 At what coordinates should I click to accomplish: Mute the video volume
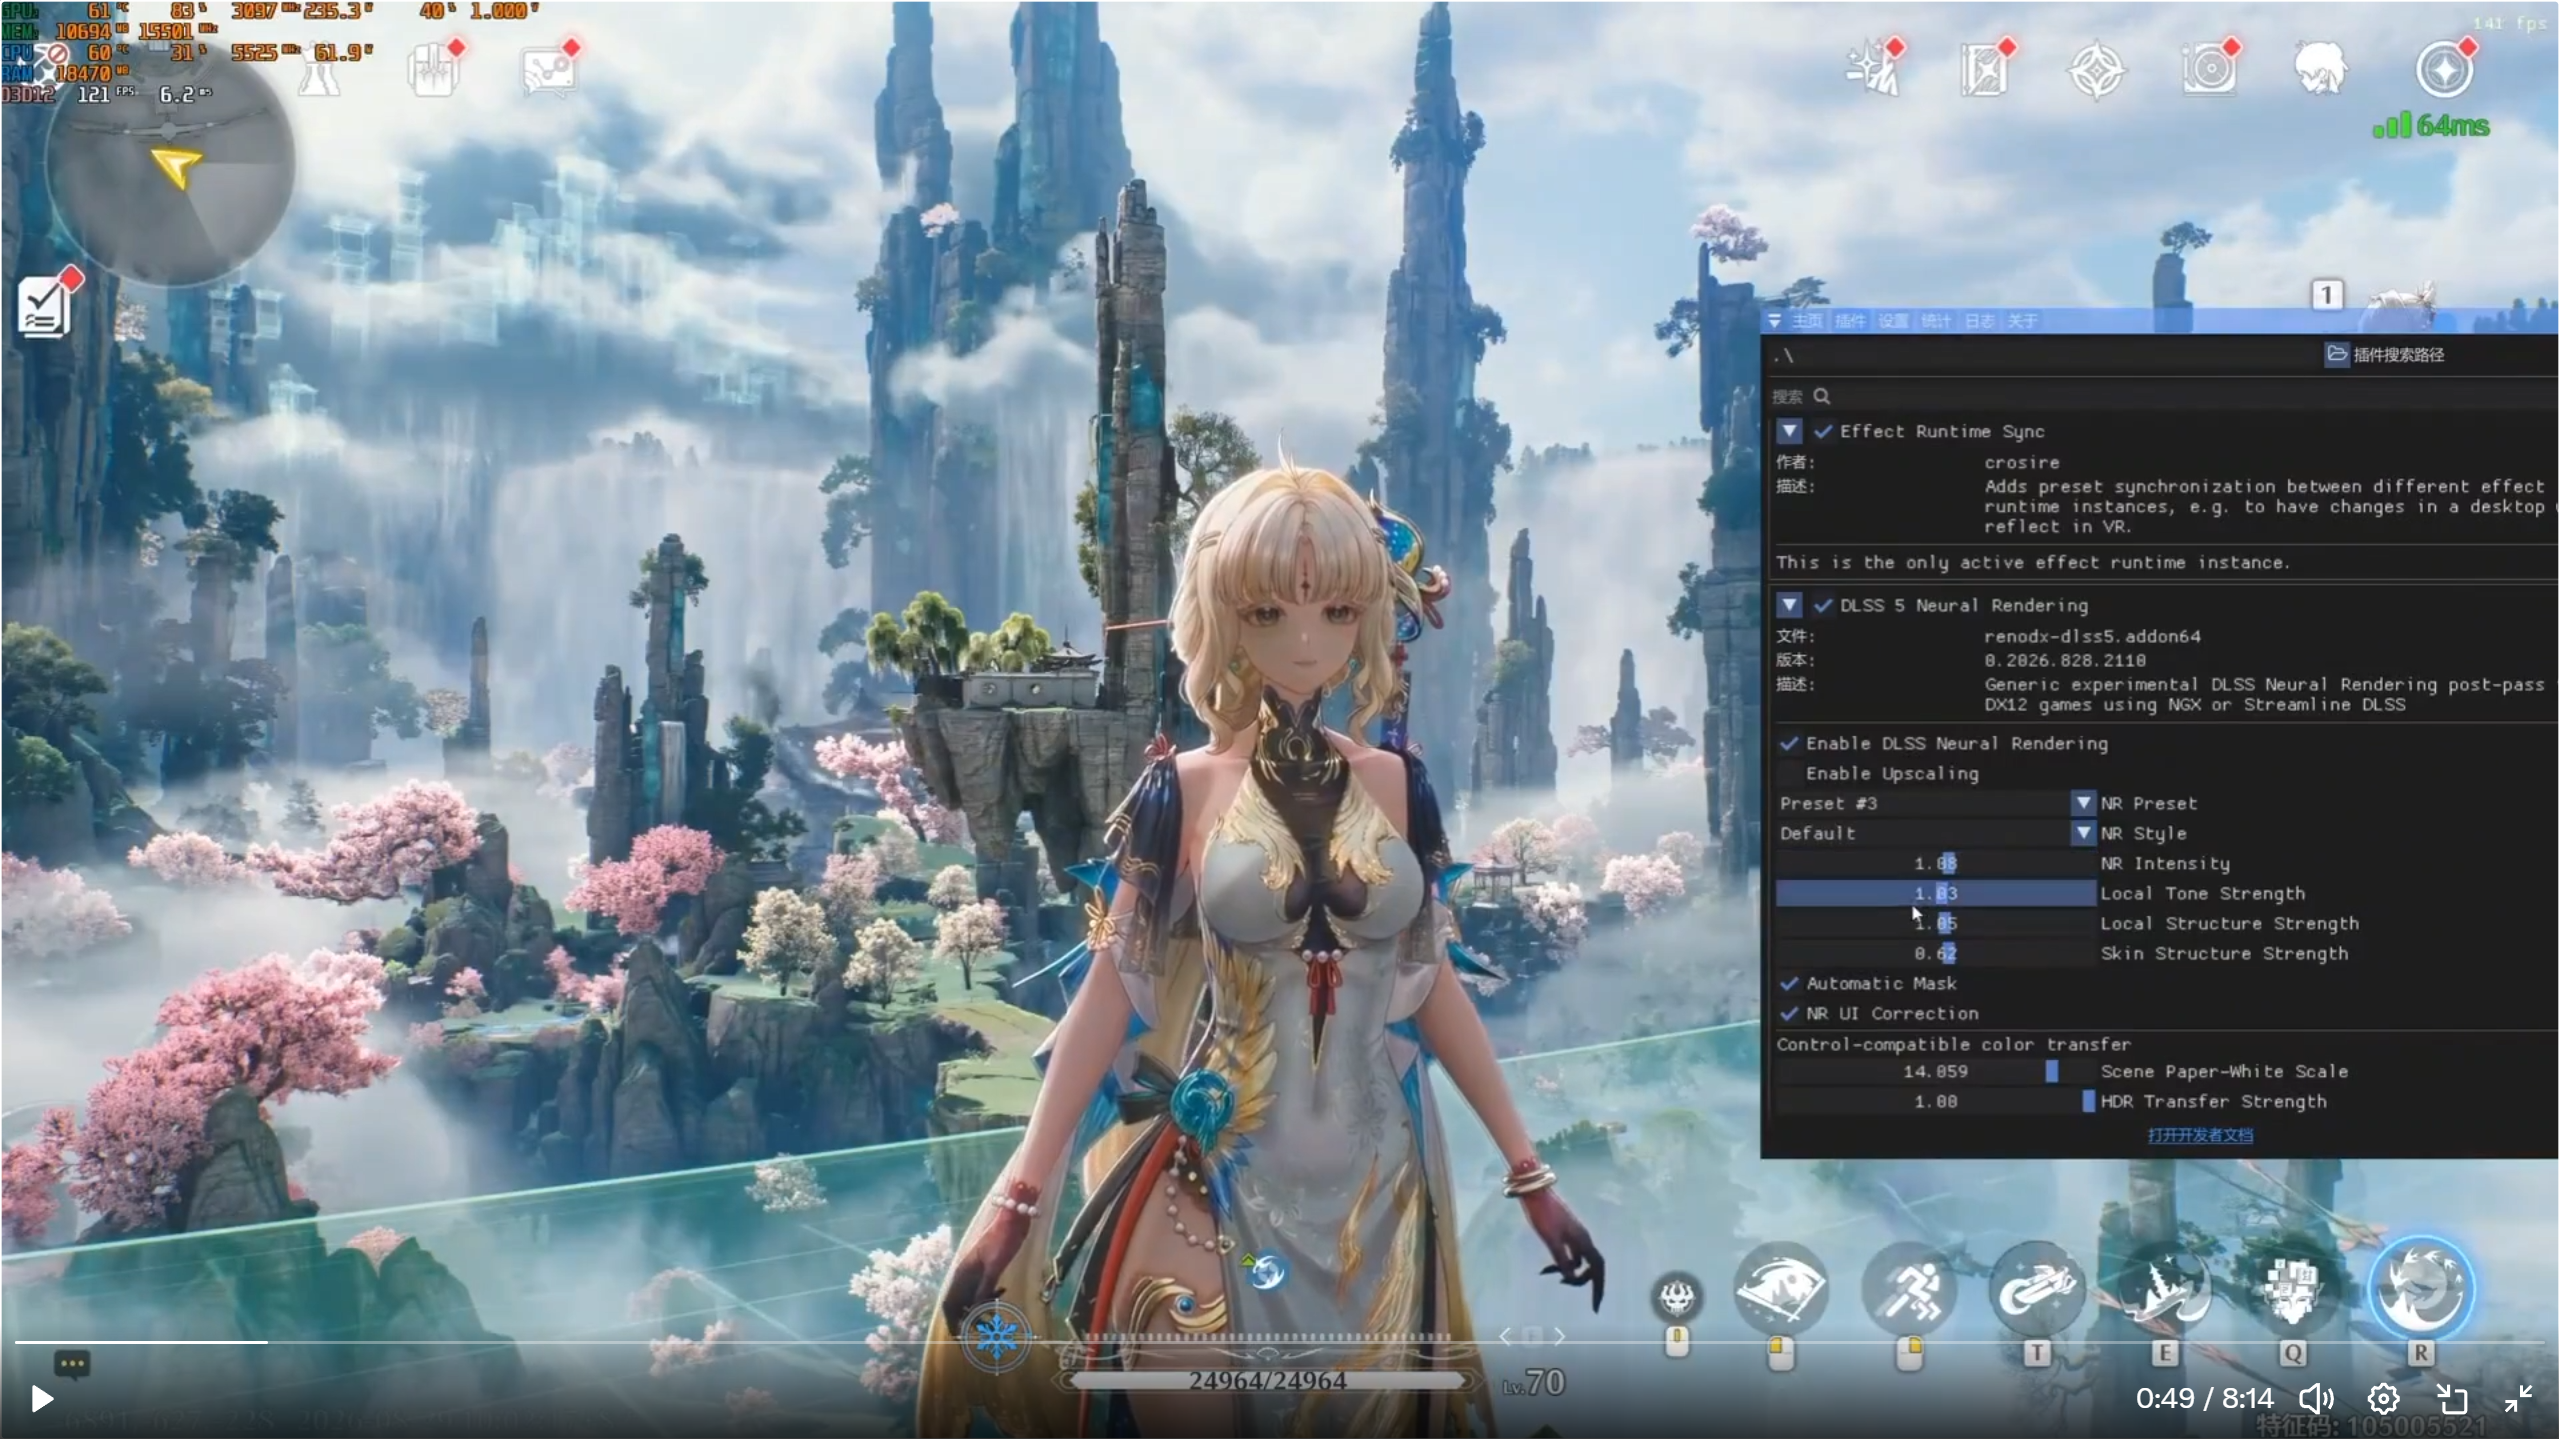pyautogui.click(x=2316, y=1398)
